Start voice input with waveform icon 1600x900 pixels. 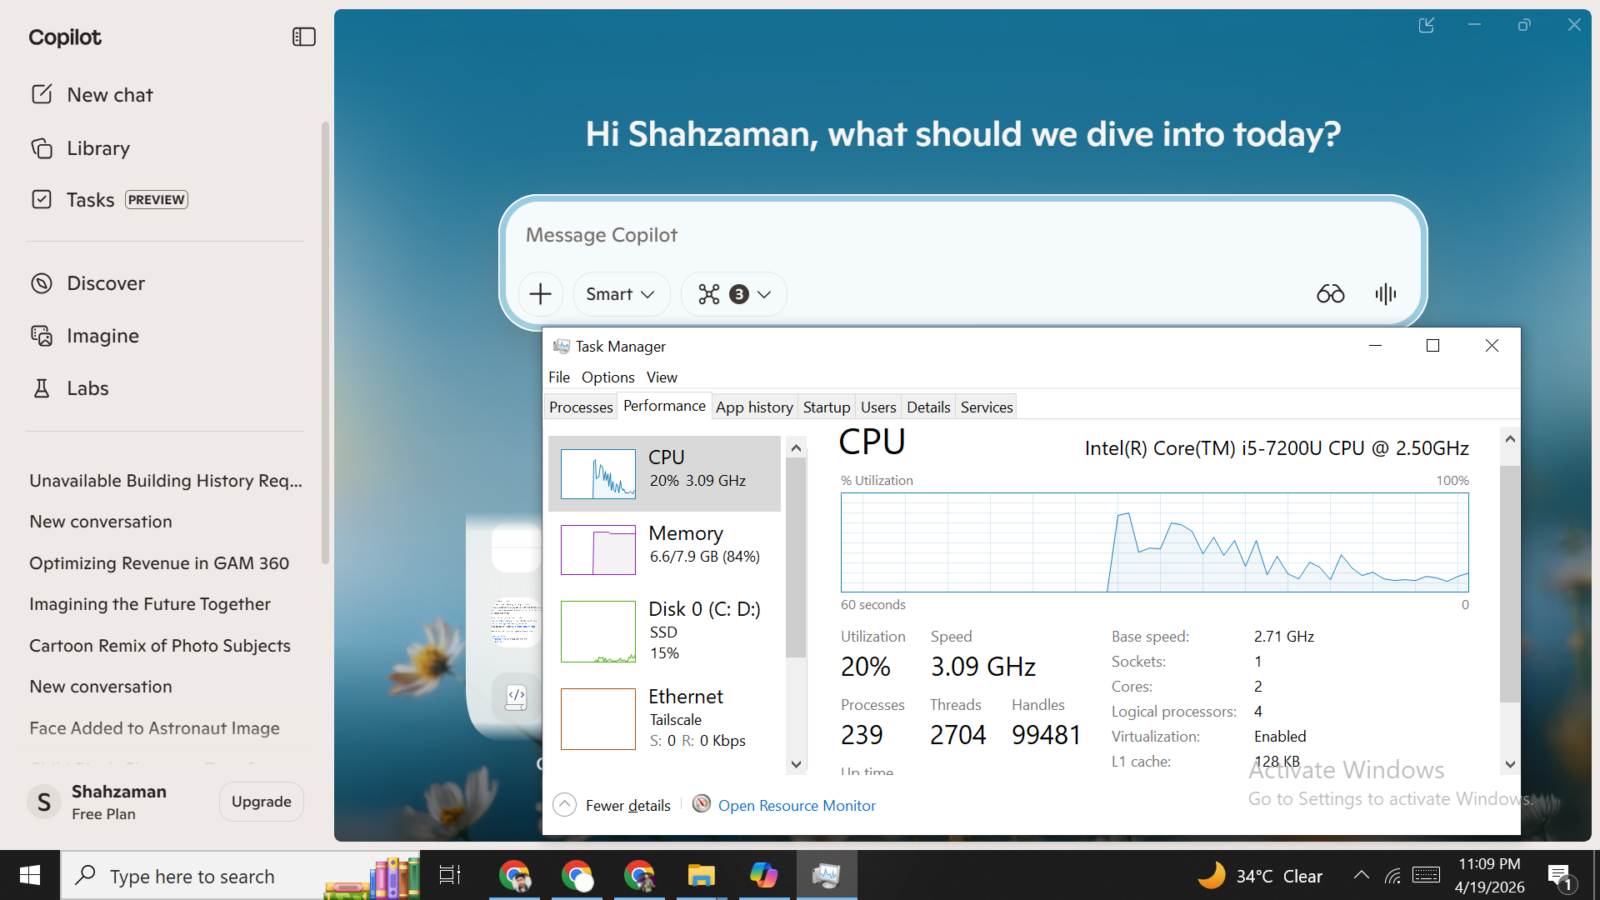1385,294
